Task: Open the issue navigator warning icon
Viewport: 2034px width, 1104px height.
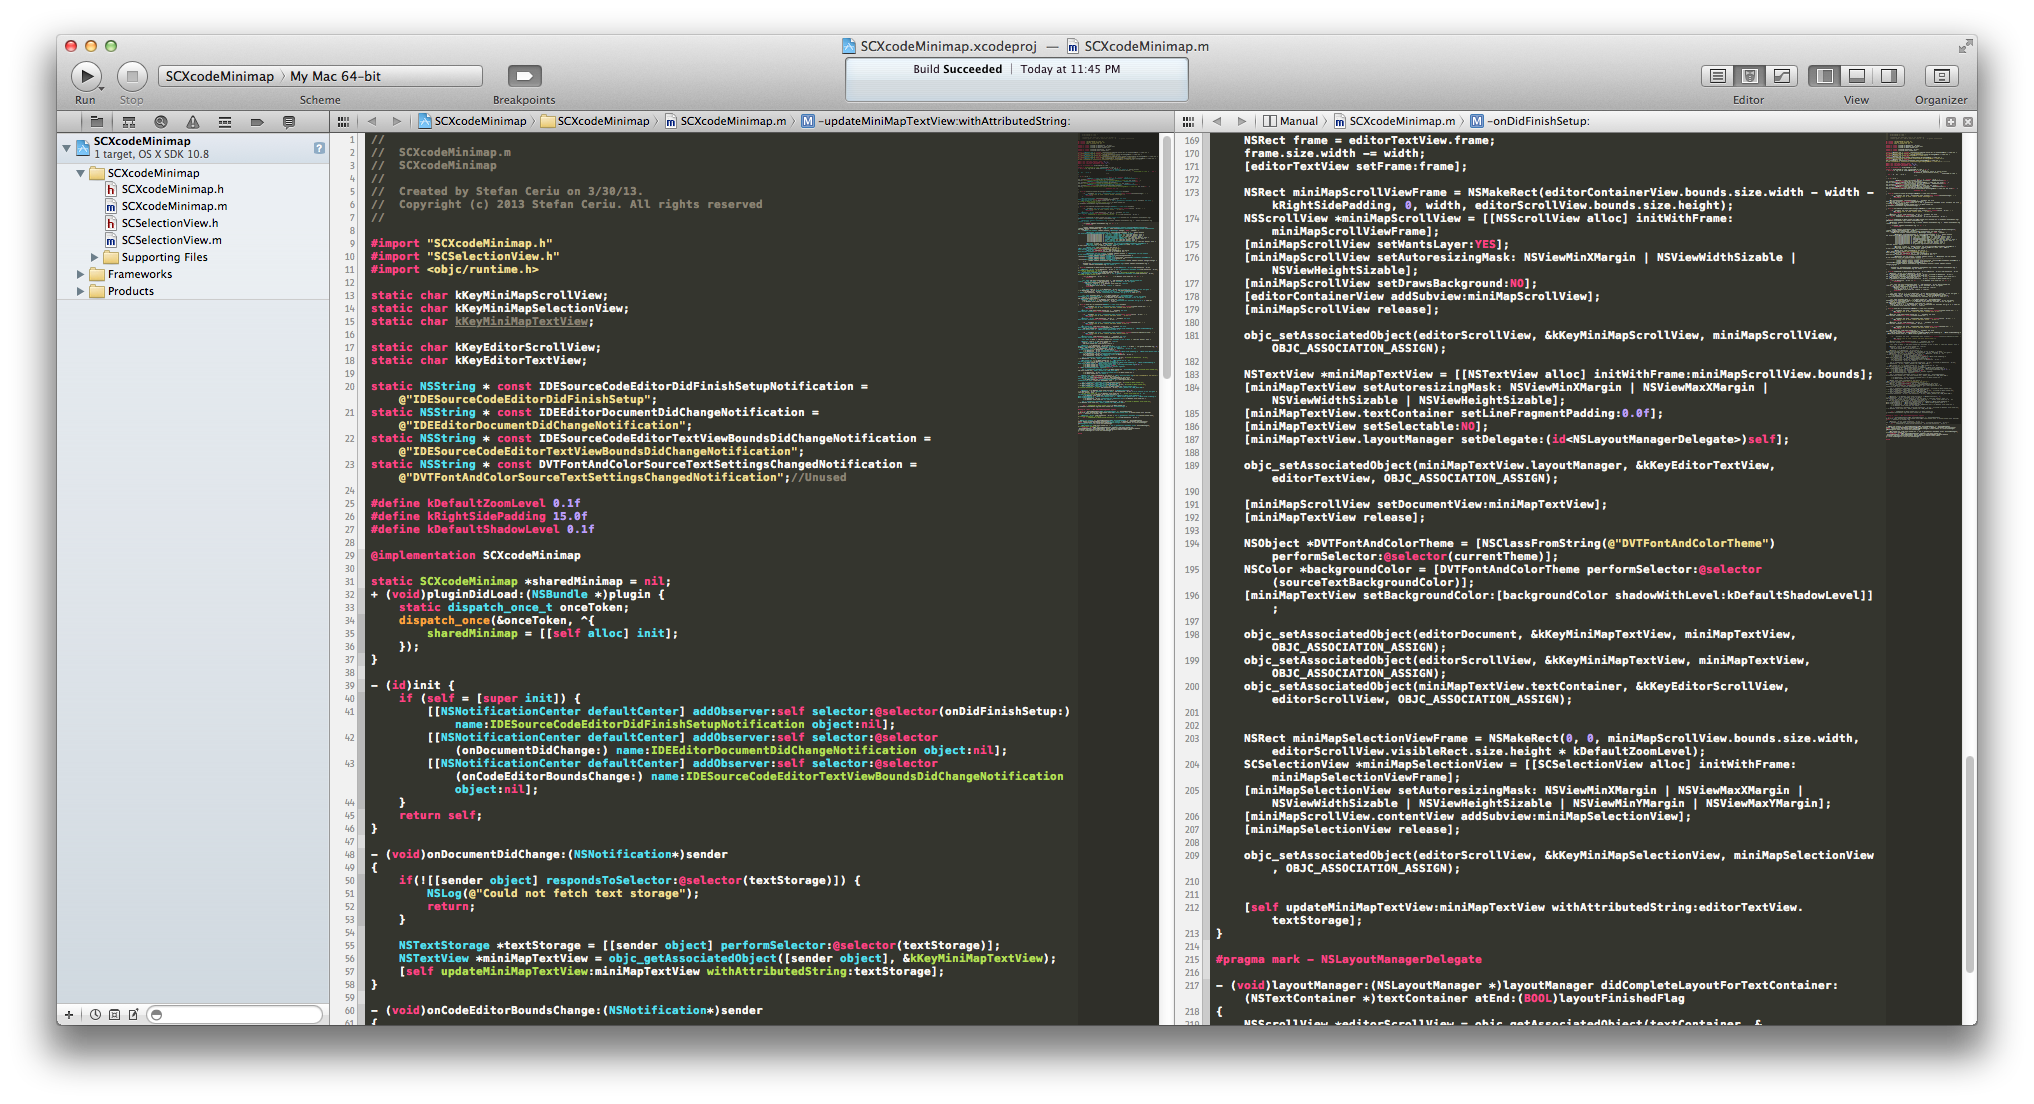Action: (193, 121)
